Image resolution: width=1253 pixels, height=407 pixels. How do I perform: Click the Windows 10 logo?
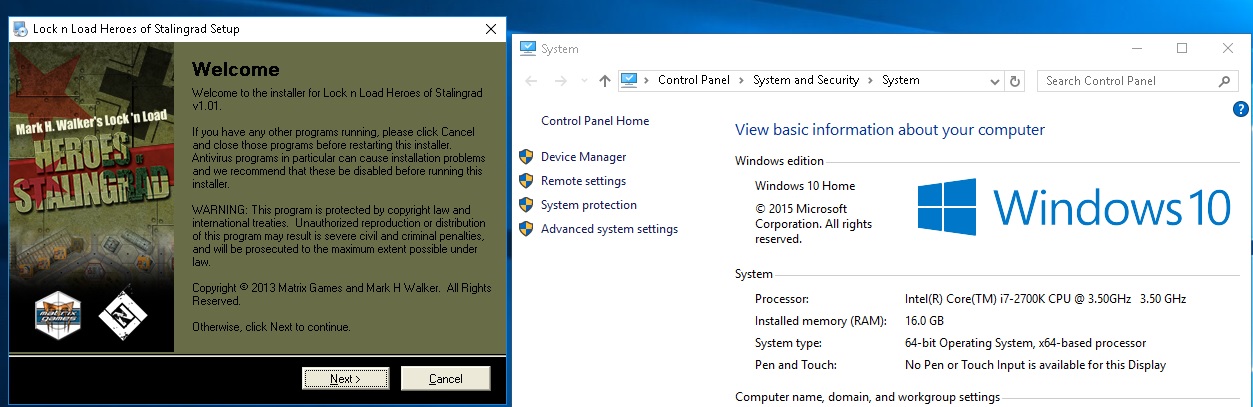pos(1074,207)
